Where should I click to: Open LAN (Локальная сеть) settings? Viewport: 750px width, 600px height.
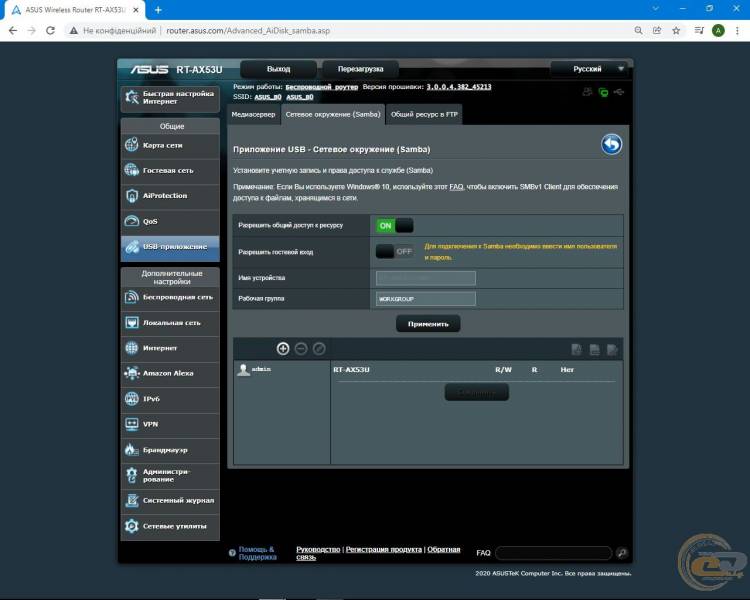[170, 323]
